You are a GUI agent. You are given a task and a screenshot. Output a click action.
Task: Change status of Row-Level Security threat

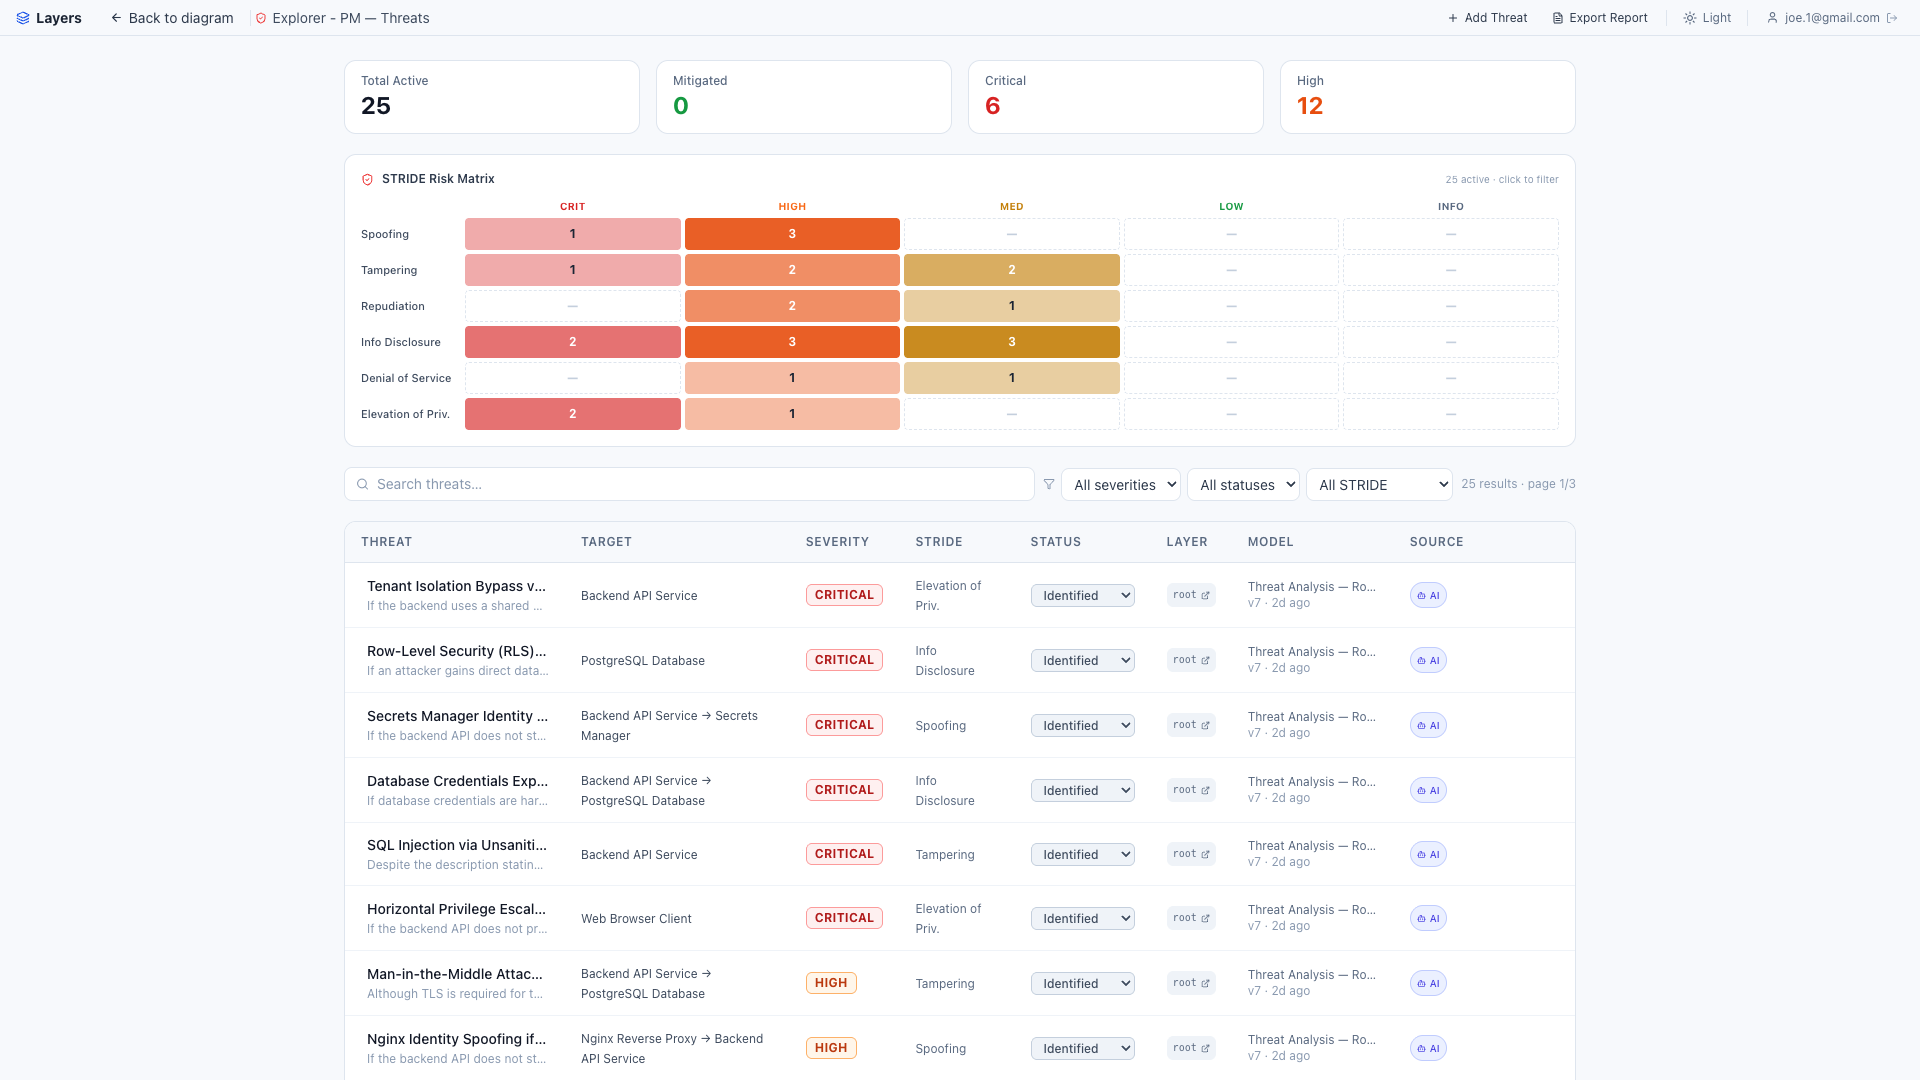pos(1083,660)
